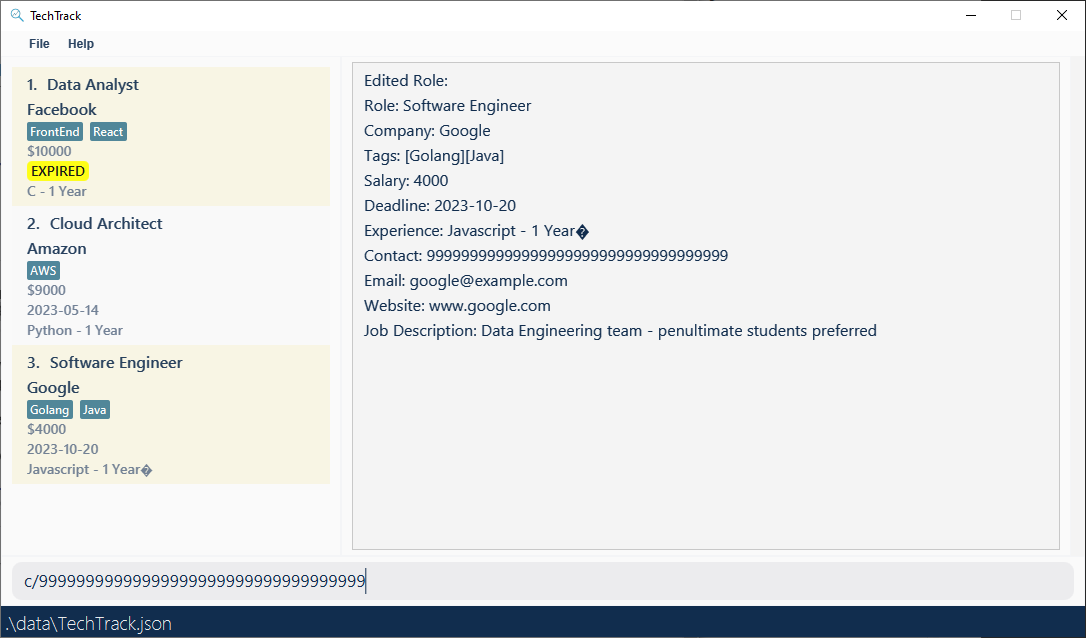Click 'Tags: [Golang][Java]' result line
Screen dimensions: 1086x638
click(434, 155)
